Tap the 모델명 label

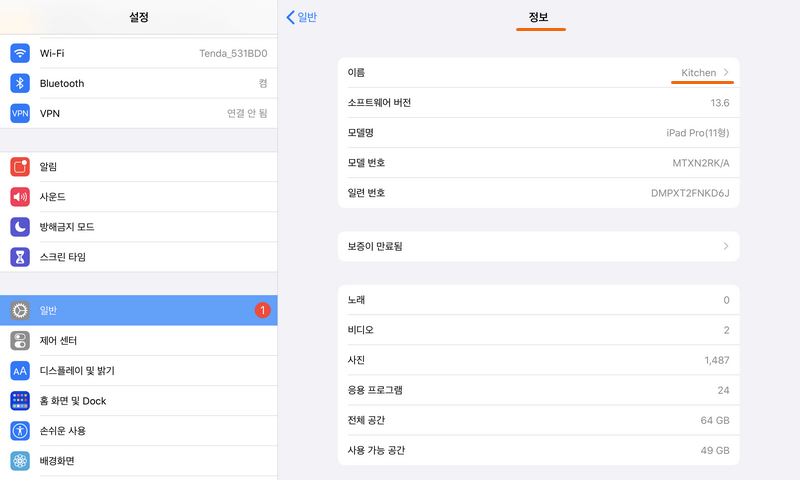(x=361, y=133)
